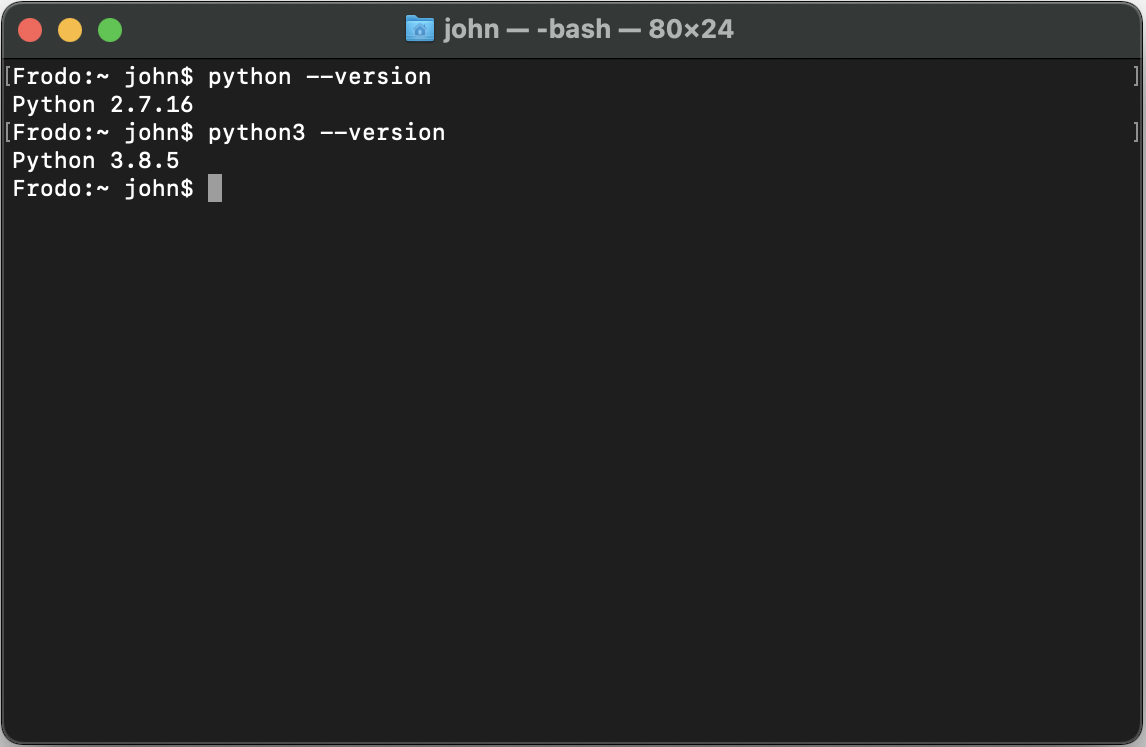Image resolution: width=1146 pixels, height=747 pixels.
Task: Click "-bash" in the window title
Action: (574, 29)
